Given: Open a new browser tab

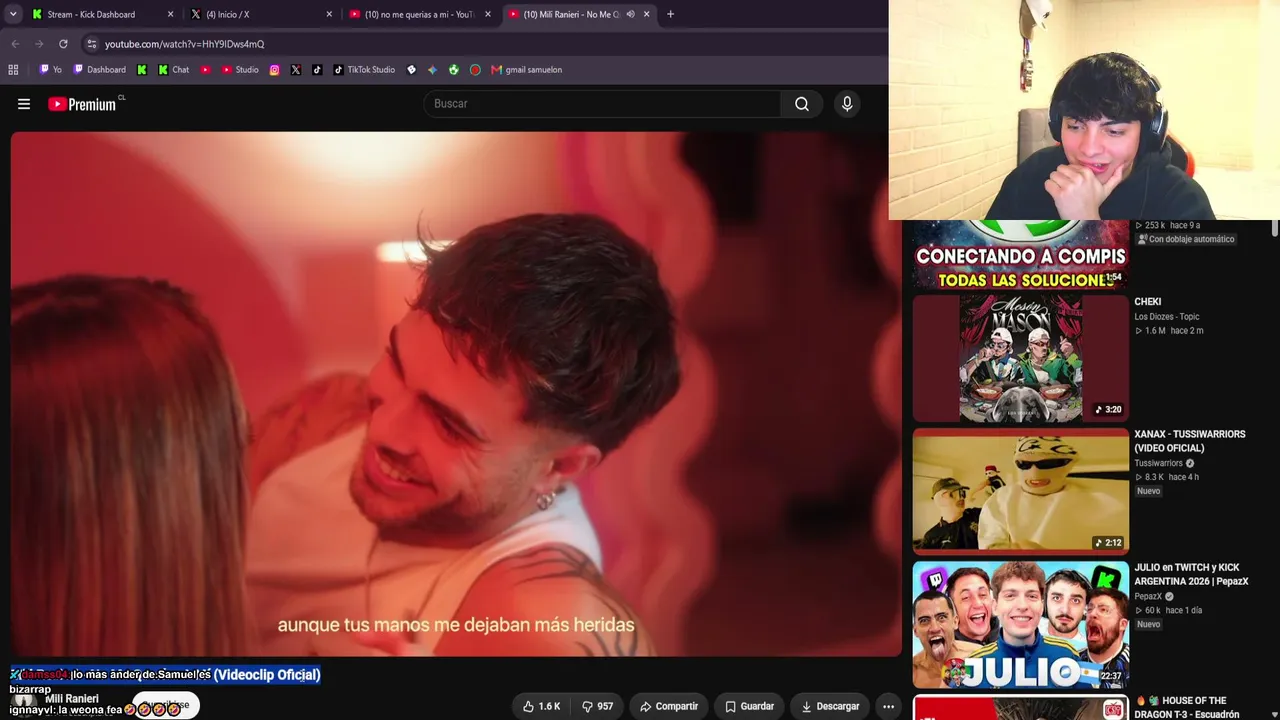Looking at the screenshot, I should 670,14.
